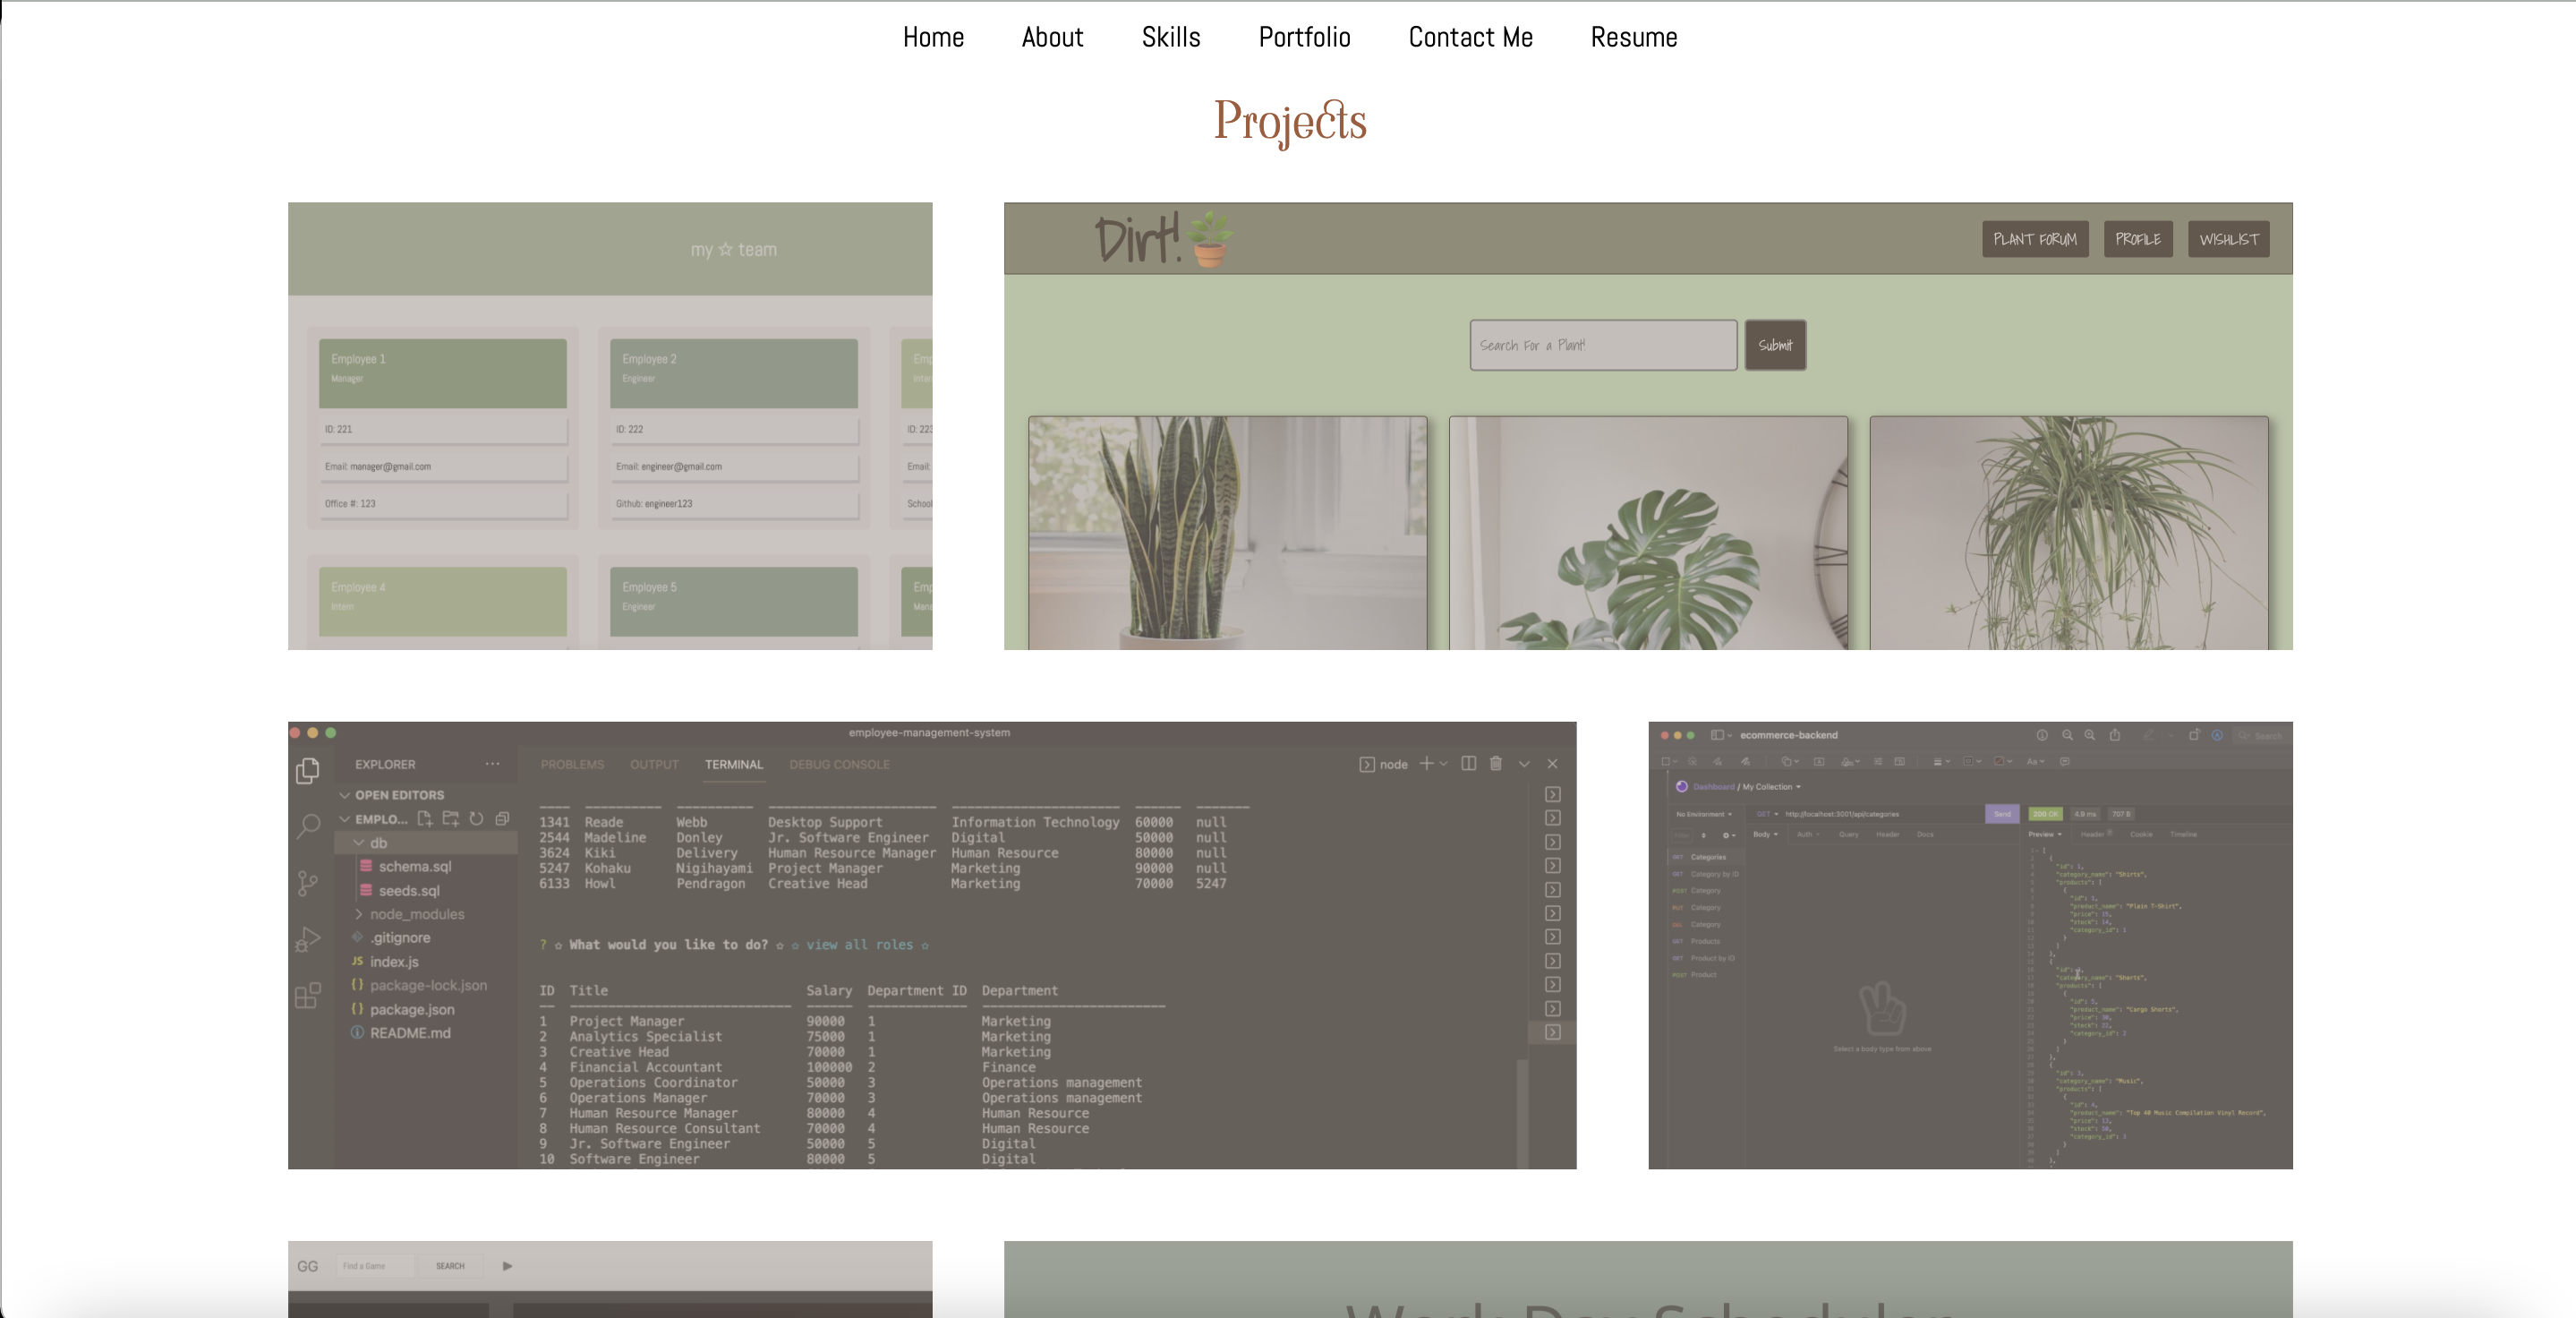Viewport: 2576px width, 1318px height.
Task: Click the Extensions blocks icon in VS Code
Action: click(308, 995)
